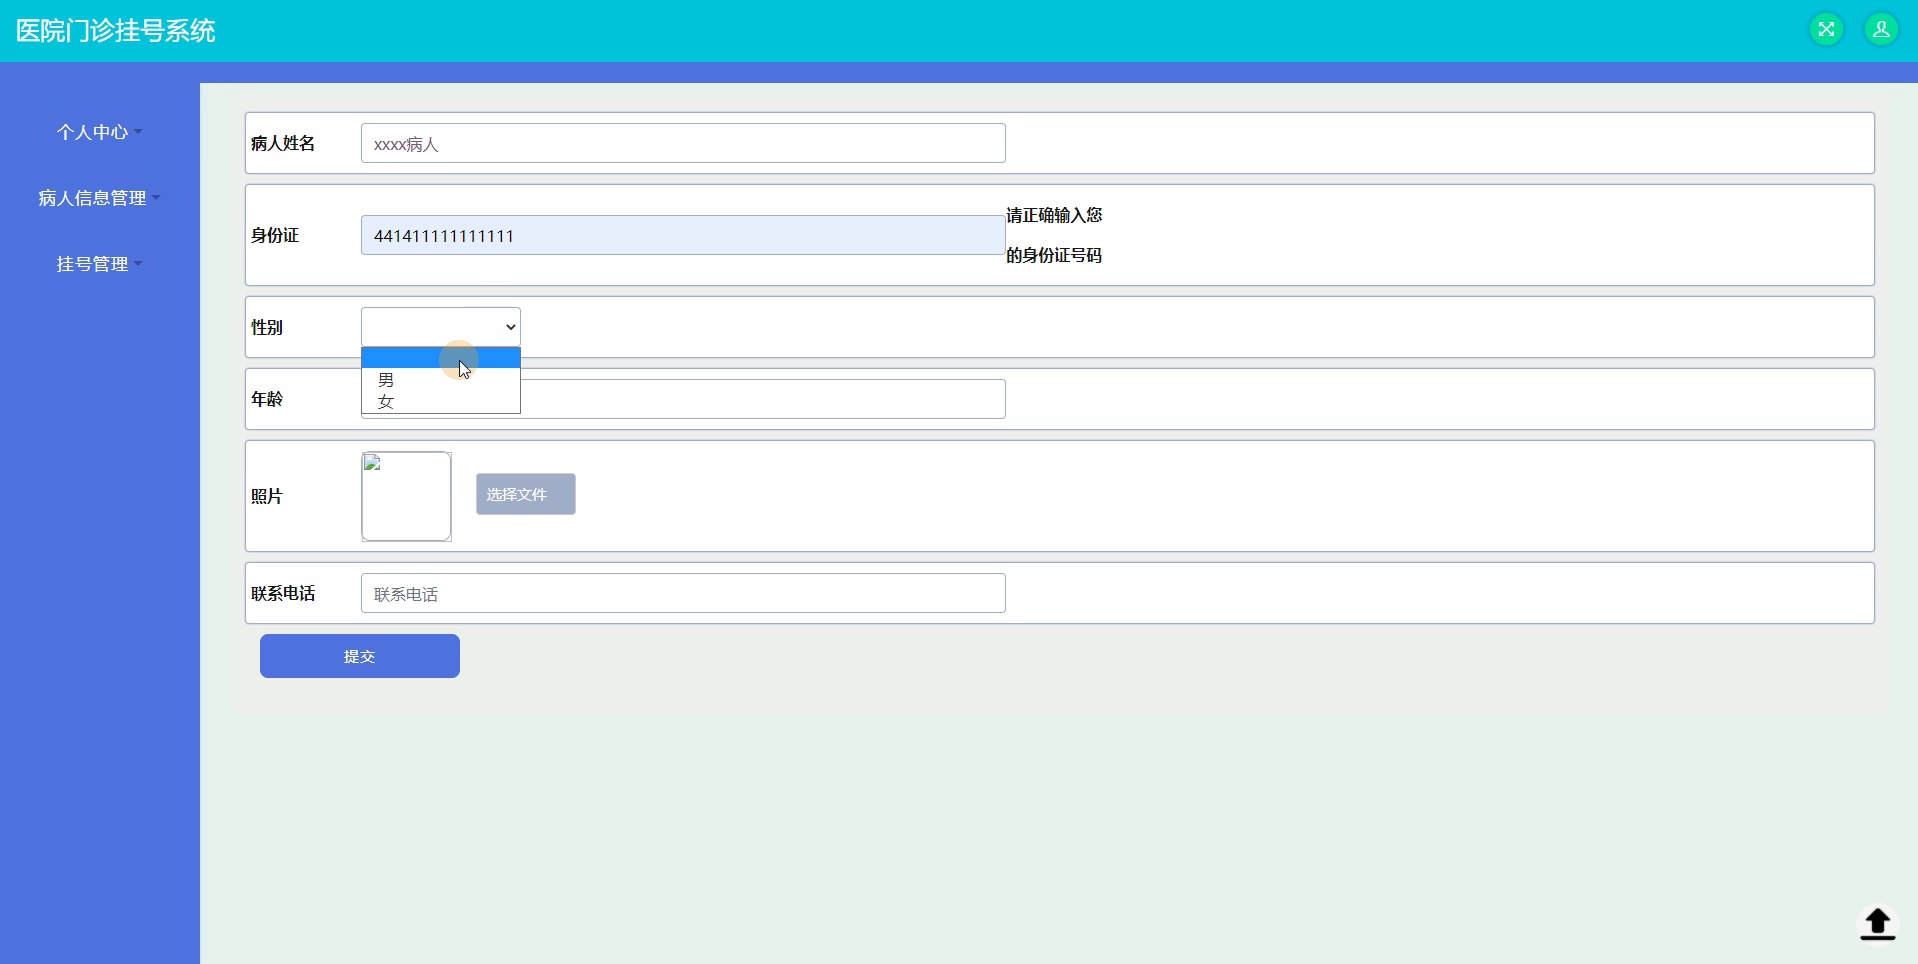Expand the 病人信息管理 sidebar menu
The width and height of the screenshot is (1918, 964).
click(97, 197)
